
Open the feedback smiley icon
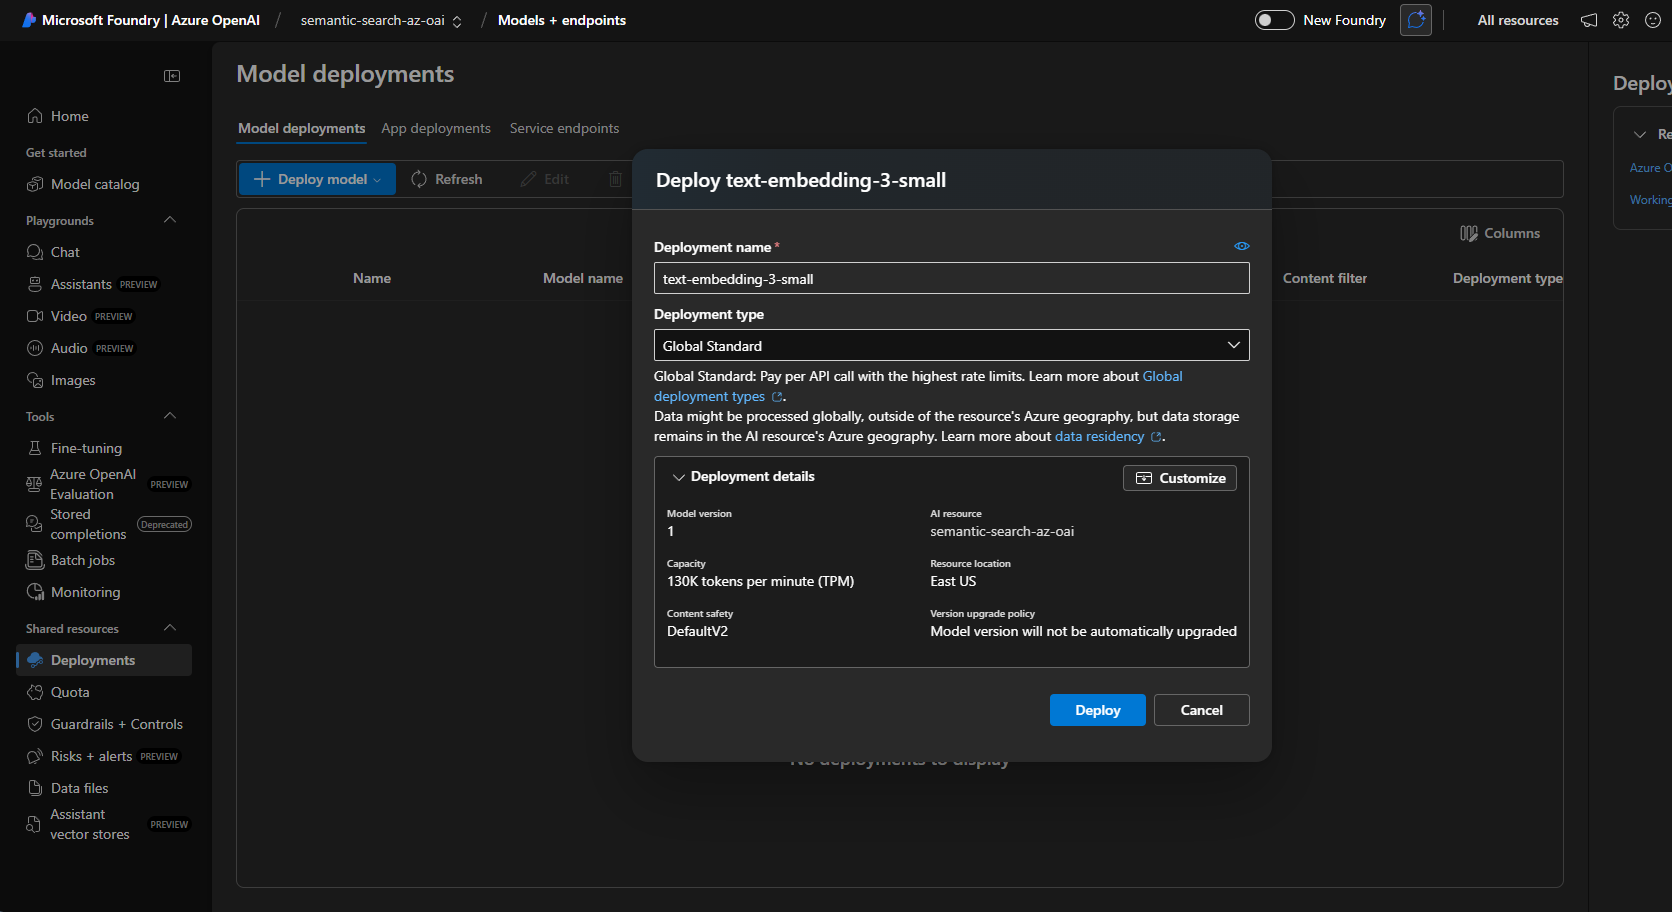[x=1653, y=20]
